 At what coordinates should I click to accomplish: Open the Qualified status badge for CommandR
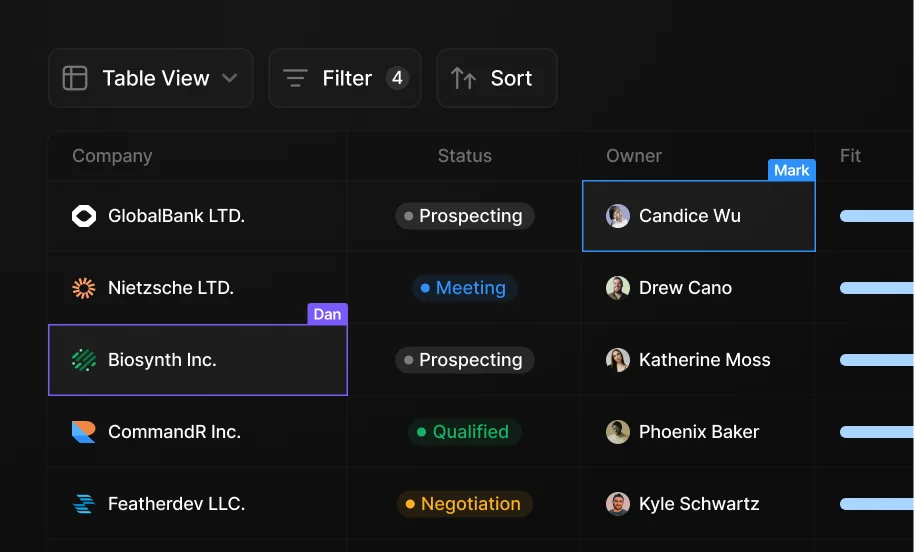coord(464,432)
